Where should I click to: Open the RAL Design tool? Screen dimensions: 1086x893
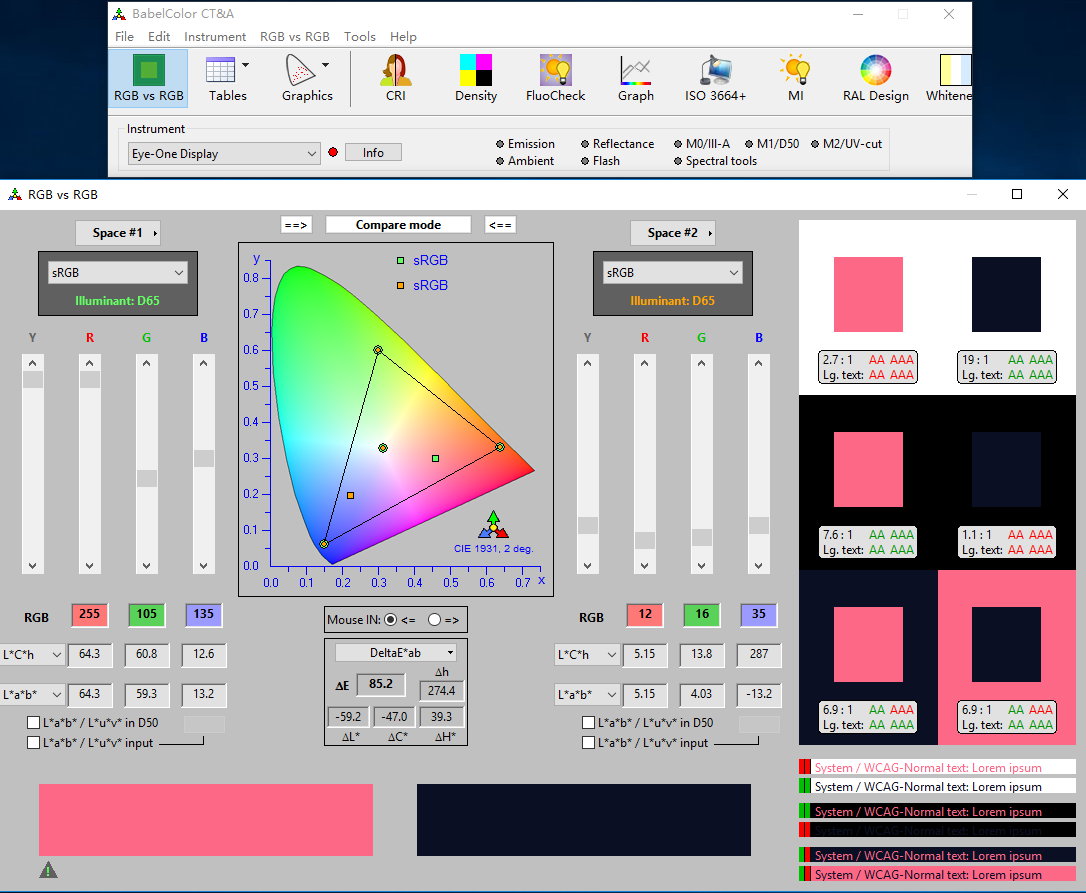[875, 78]
